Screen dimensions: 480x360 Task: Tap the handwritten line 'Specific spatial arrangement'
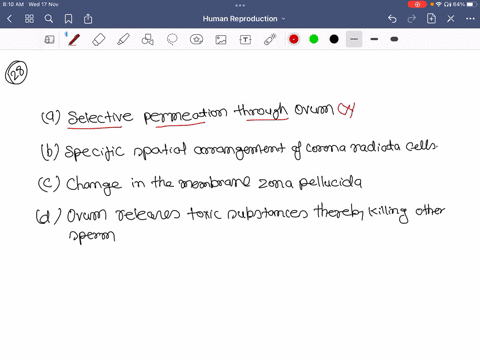pyautogui.click(x=175, y=151)
